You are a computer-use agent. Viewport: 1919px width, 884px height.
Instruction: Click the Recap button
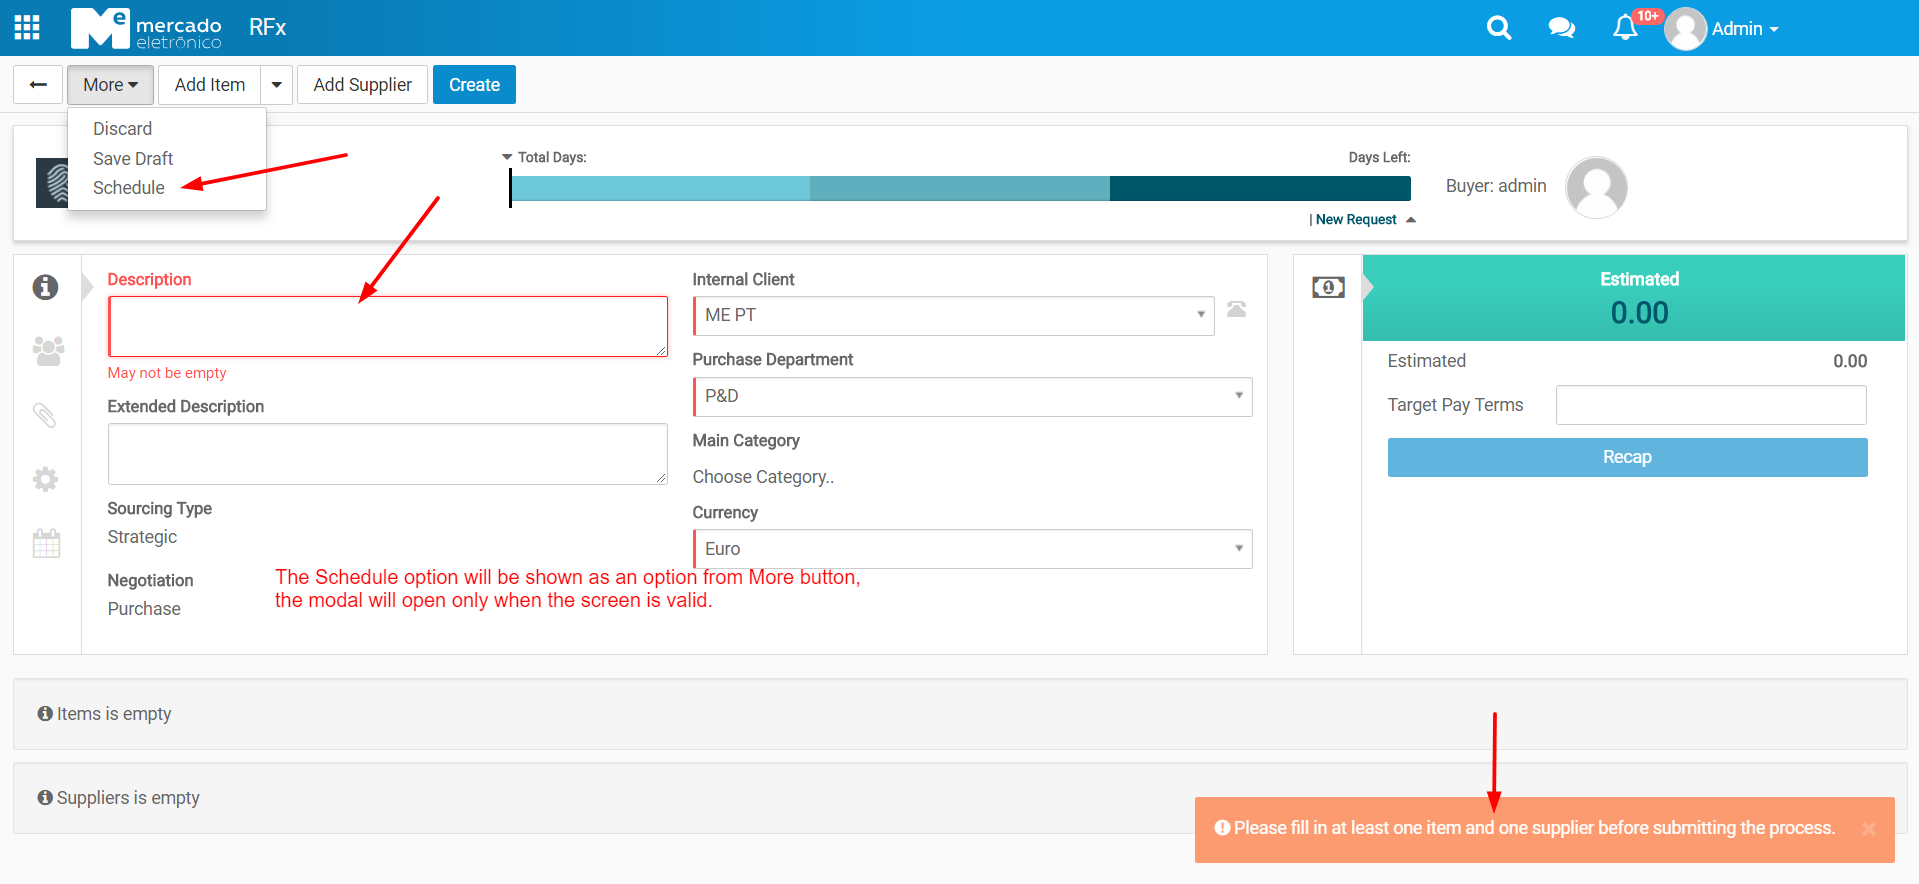tap(1627, 457)
